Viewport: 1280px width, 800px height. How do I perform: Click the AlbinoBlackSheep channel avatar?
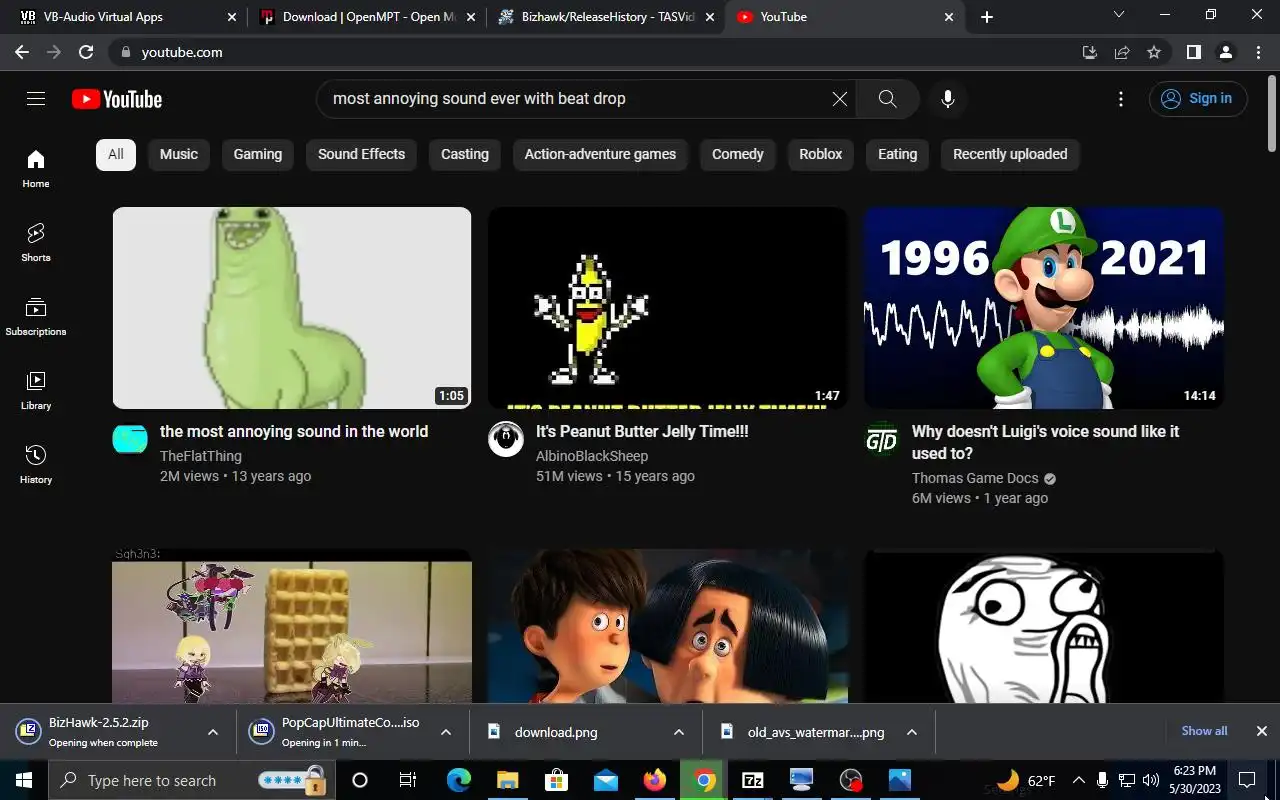(x=506, y=439)
